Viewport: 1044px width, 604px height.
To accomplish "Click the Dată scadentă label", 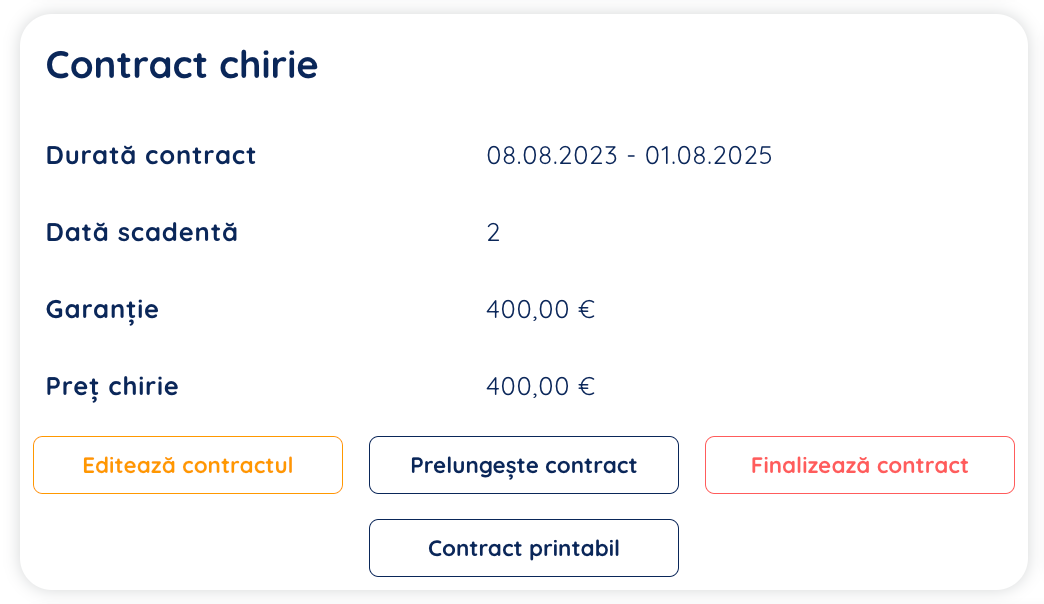I will coord(142,233).
